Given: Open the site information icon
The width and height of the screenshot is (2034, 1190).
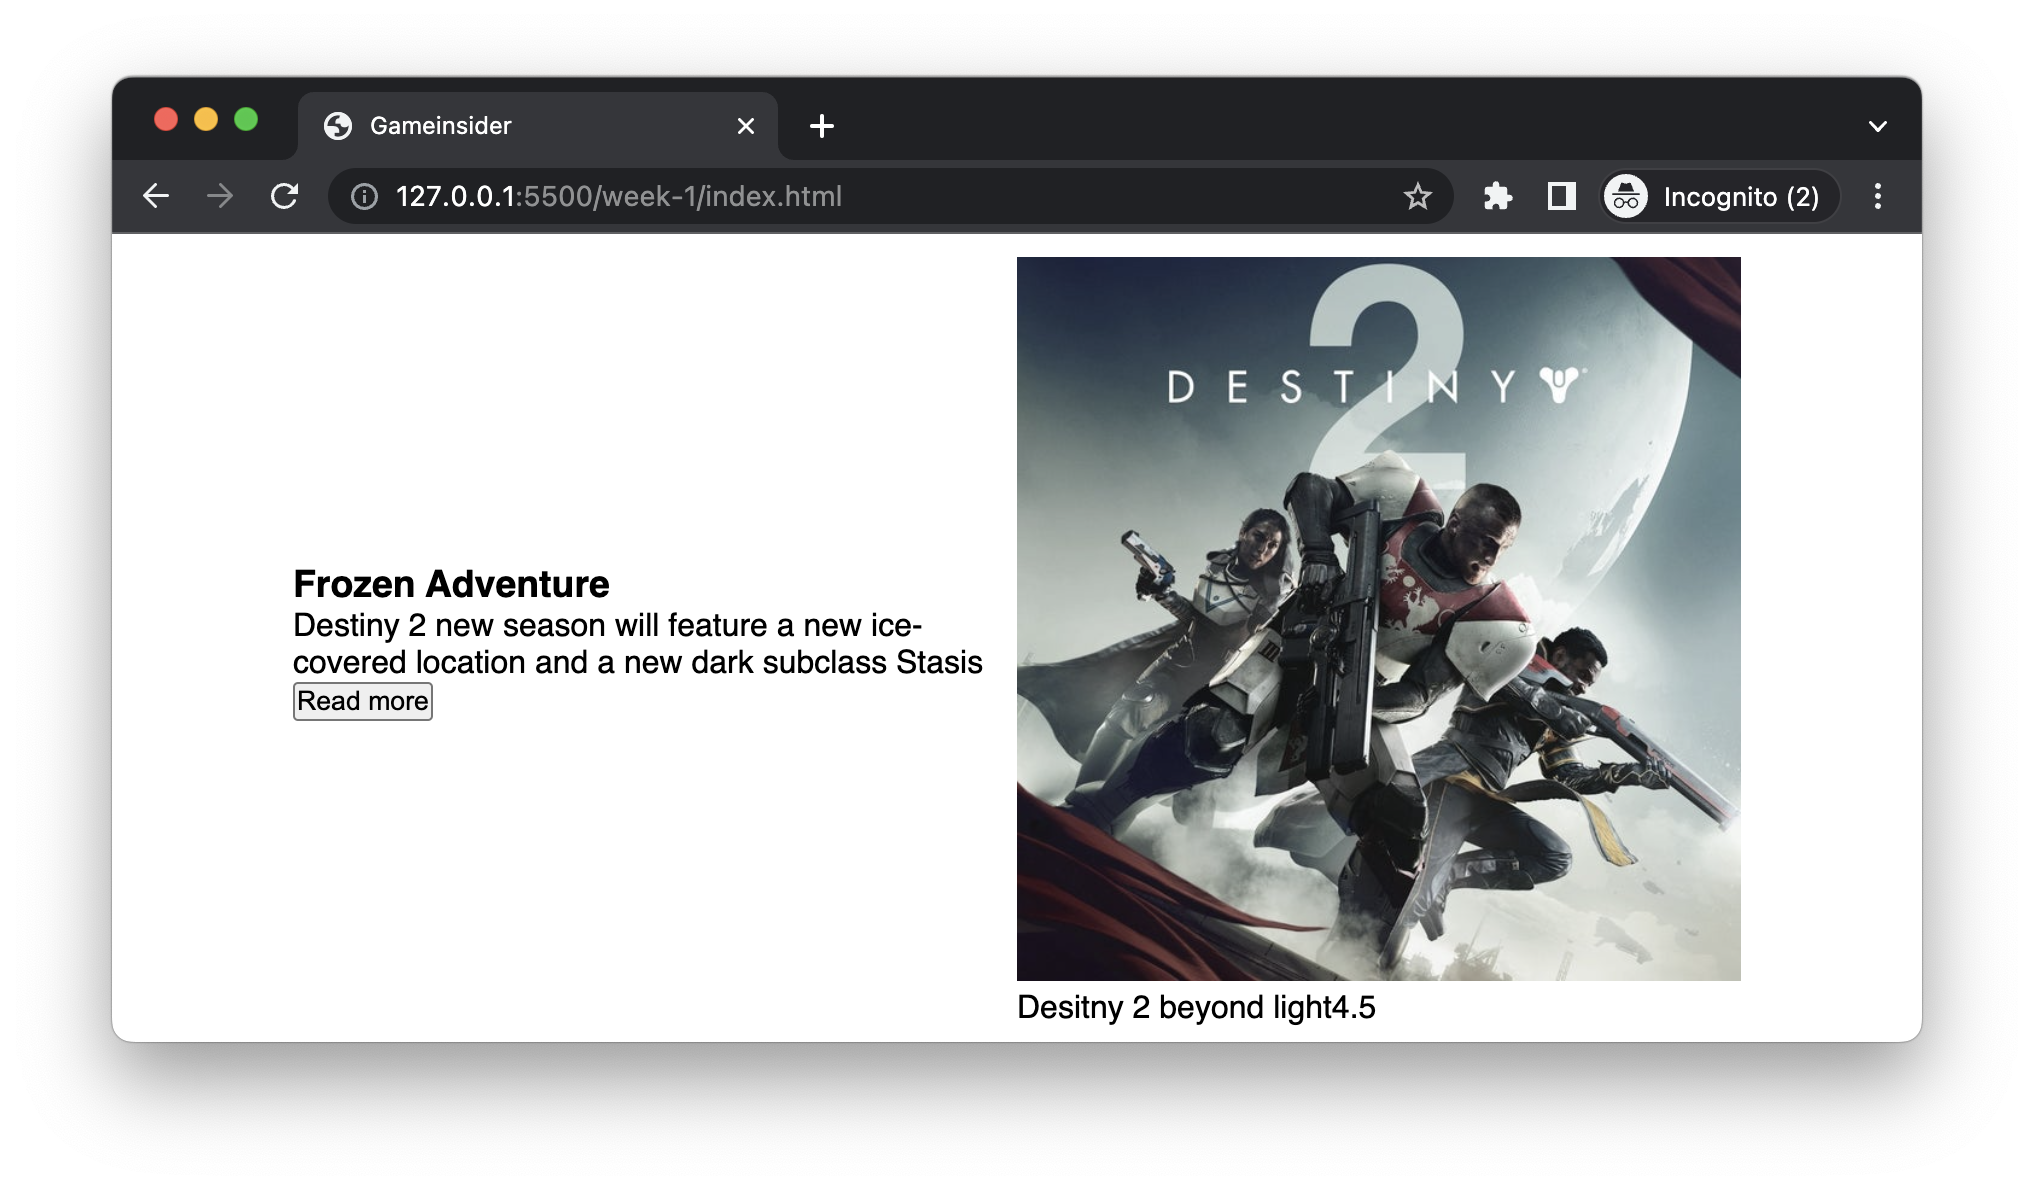Looking at the screenshot, I should point(365,197).
